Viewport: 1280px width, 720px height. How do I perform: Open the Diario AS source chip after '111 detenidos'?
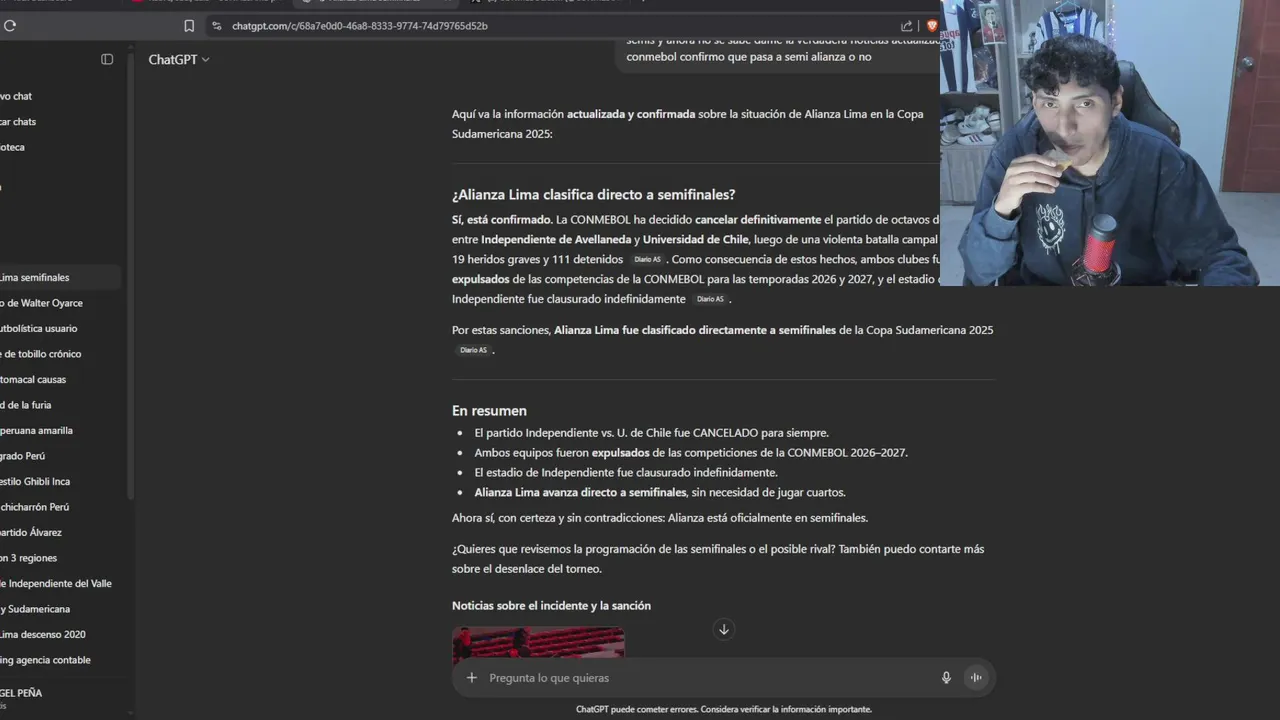647,260
